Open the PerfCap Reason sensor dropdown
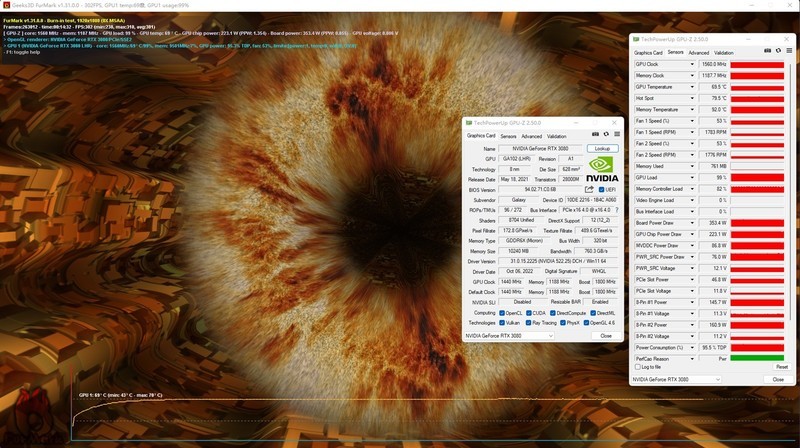Viewport: 800px width, 448px height. tap(692, 359)
